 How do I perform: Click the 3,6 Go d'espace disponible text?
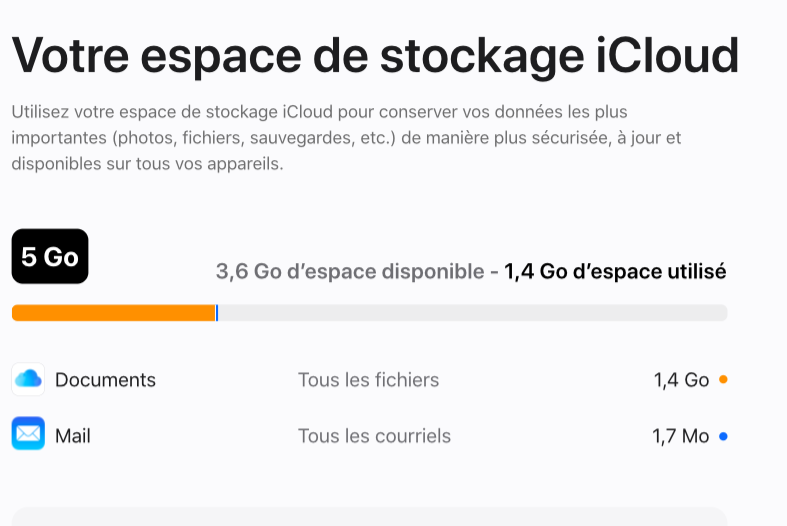[x=350, y=272]
